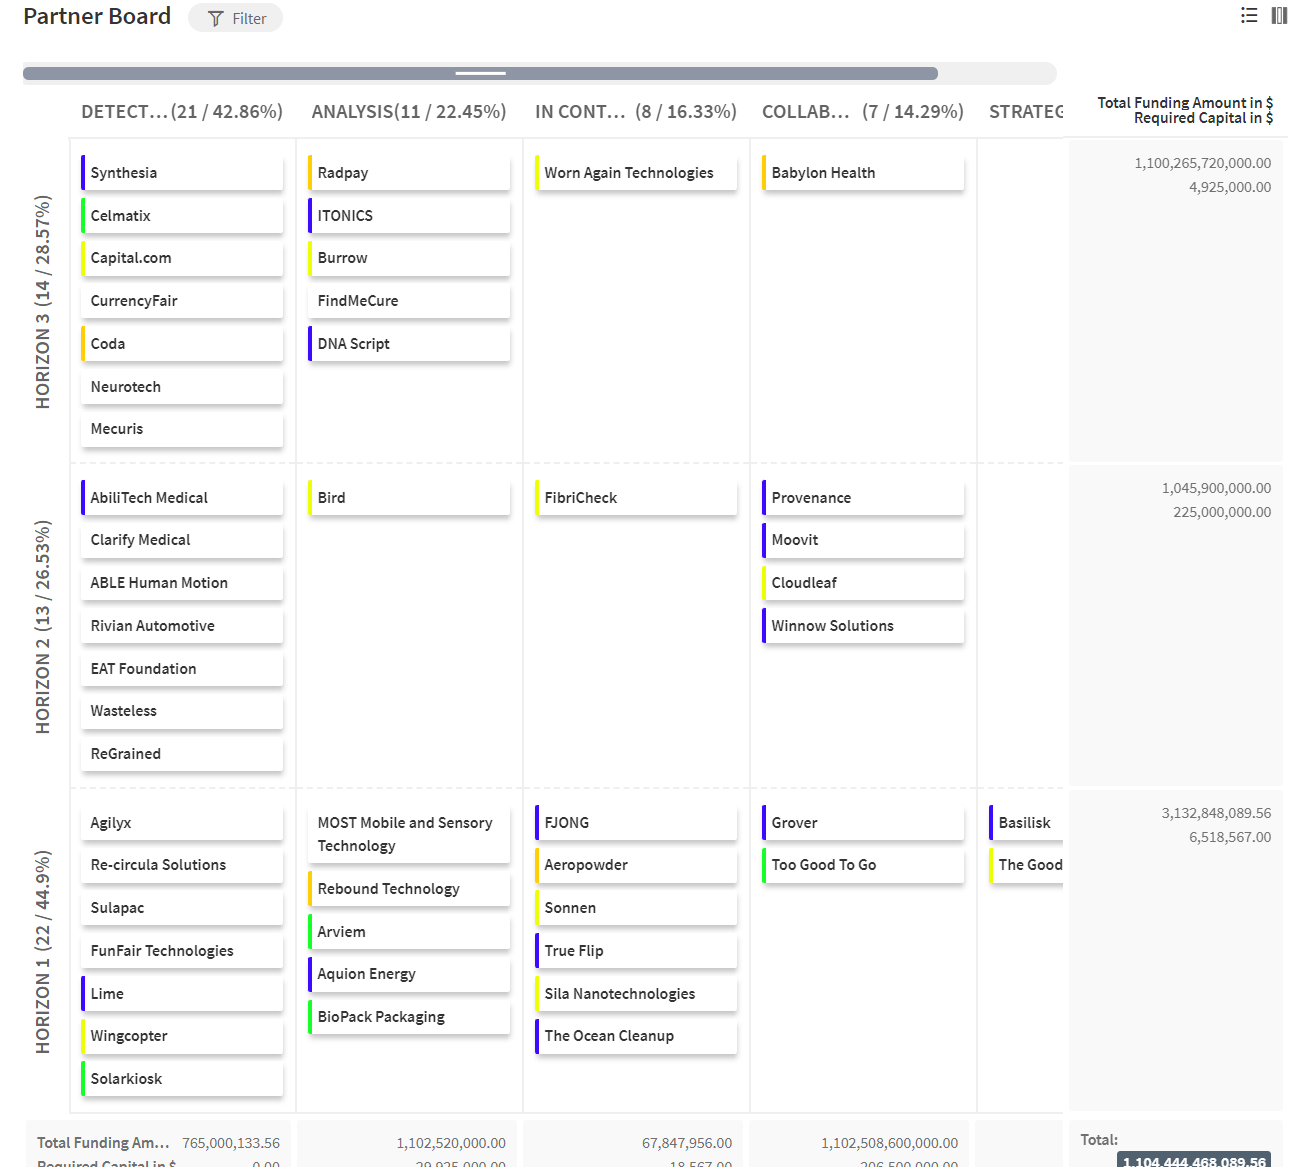1309x1167 pixels.
Task: Open the Filter button
Action: (236, 18)
